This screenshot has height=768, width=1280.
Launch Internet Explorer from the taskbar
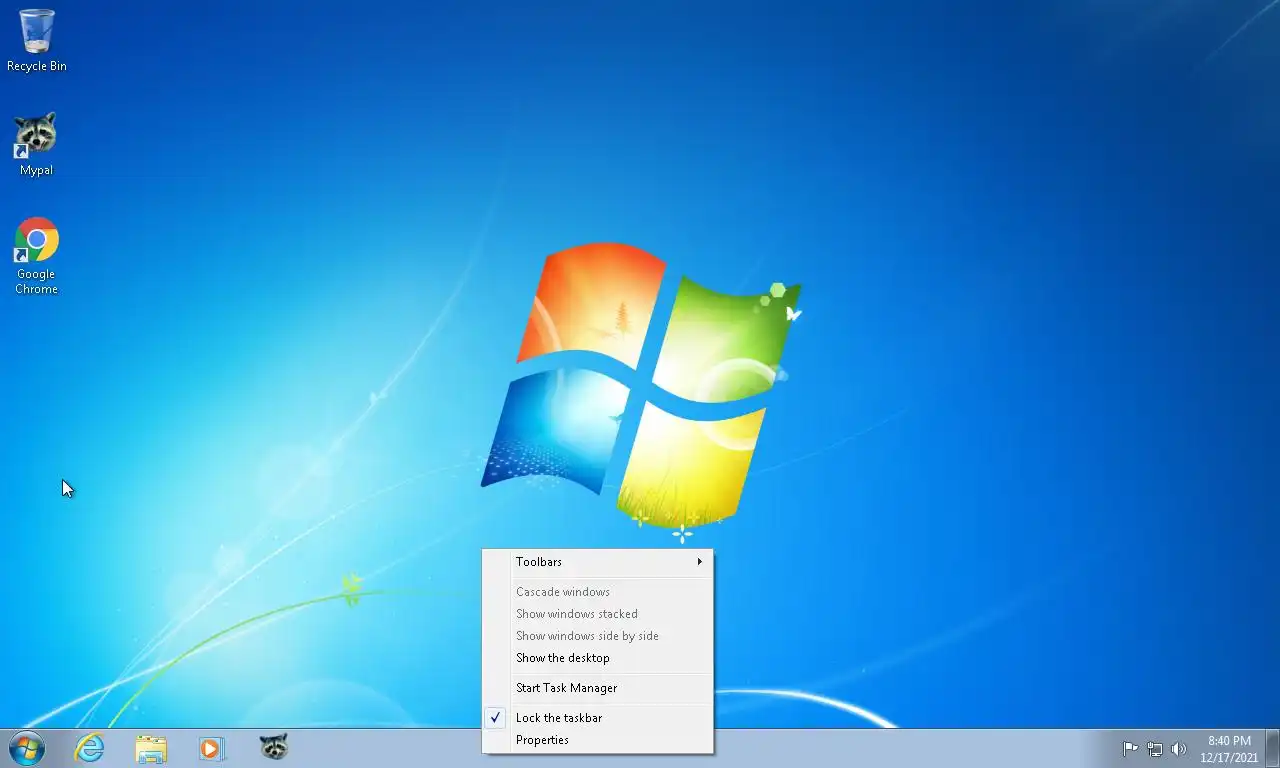pyautogui.click(x=90, y=748)
